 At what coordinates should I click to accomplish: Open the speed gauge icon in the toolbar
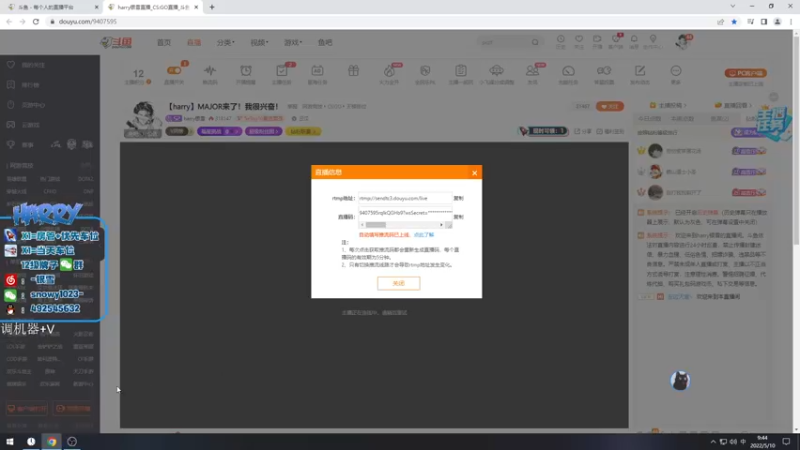568,70
